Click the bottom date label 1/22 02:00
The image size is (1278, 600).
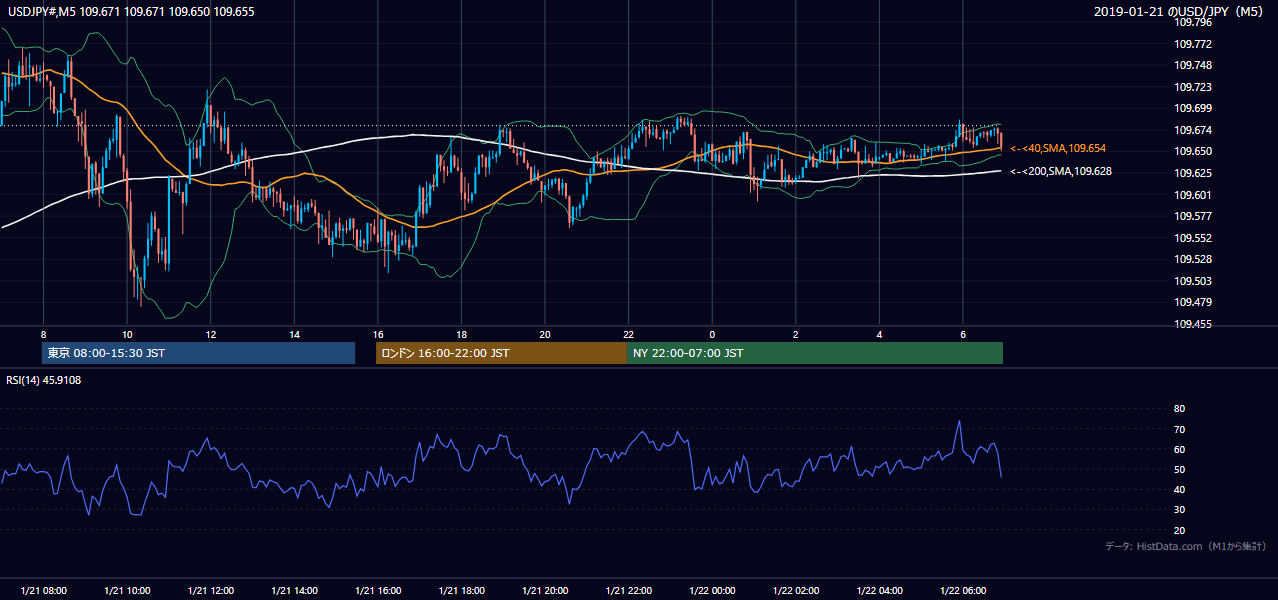point(796,591)
